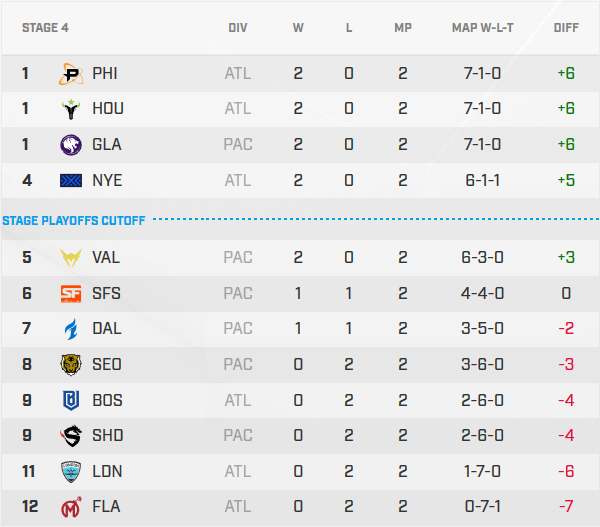Viewport: 600px width, 527px height.
Task: Click the Boston Uprising shield logo
Action: [72, 400]
